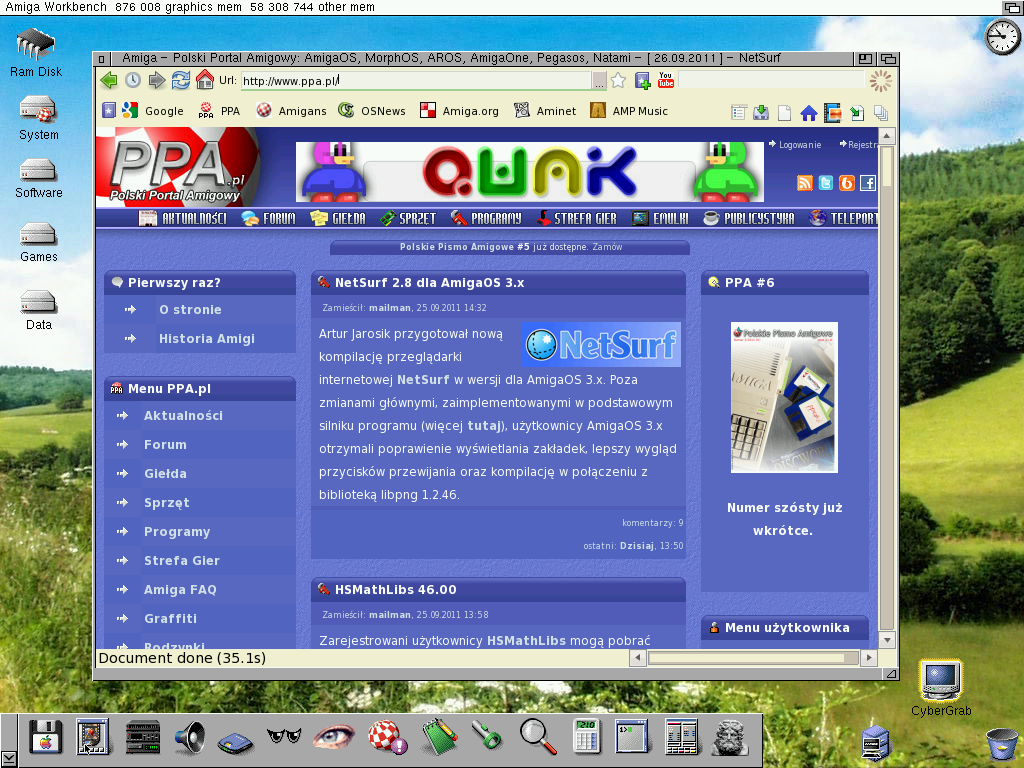The height and width of the screenshot is (768, 1024).
Task: Open Google bookmark
Action: click(x=153, y=111)
